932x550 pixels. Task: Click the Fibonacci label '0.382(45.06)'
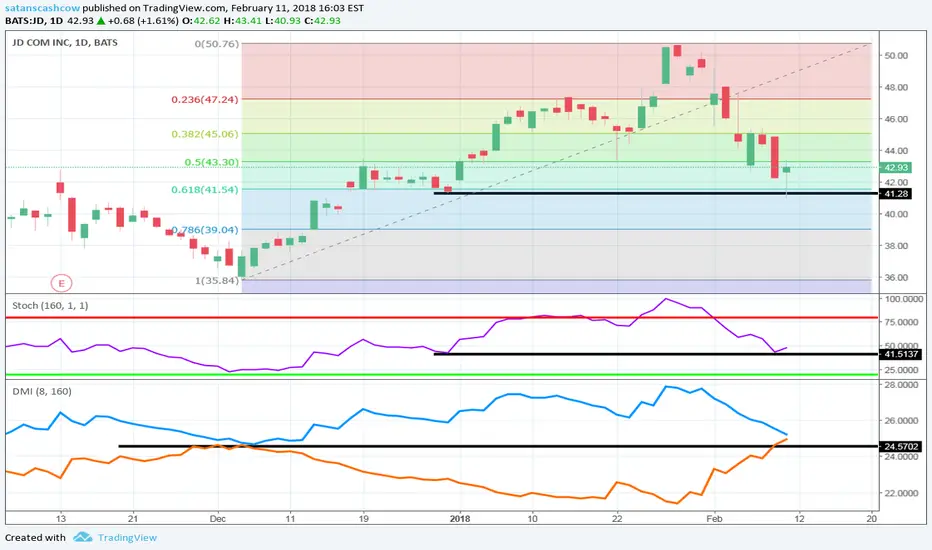coord(204,134)
